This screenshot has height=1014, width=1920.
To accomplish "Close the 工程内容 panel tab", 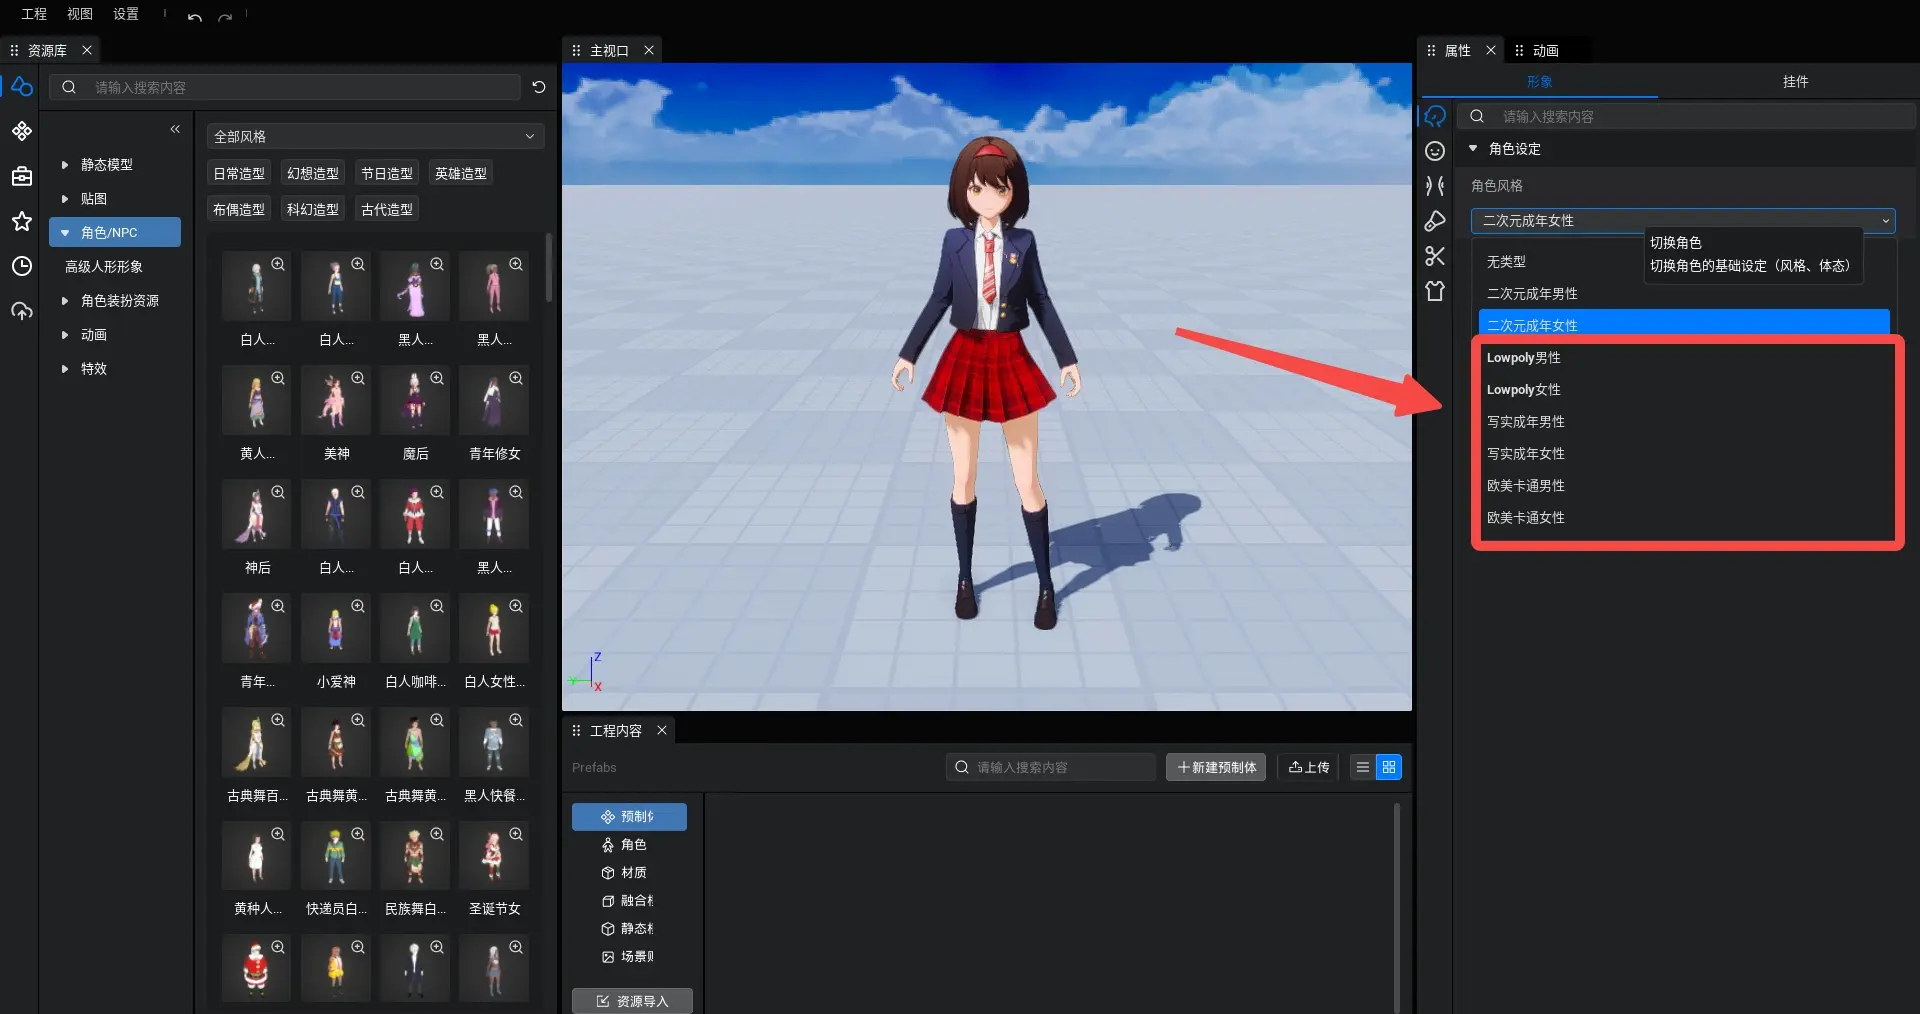I will 662,731.
